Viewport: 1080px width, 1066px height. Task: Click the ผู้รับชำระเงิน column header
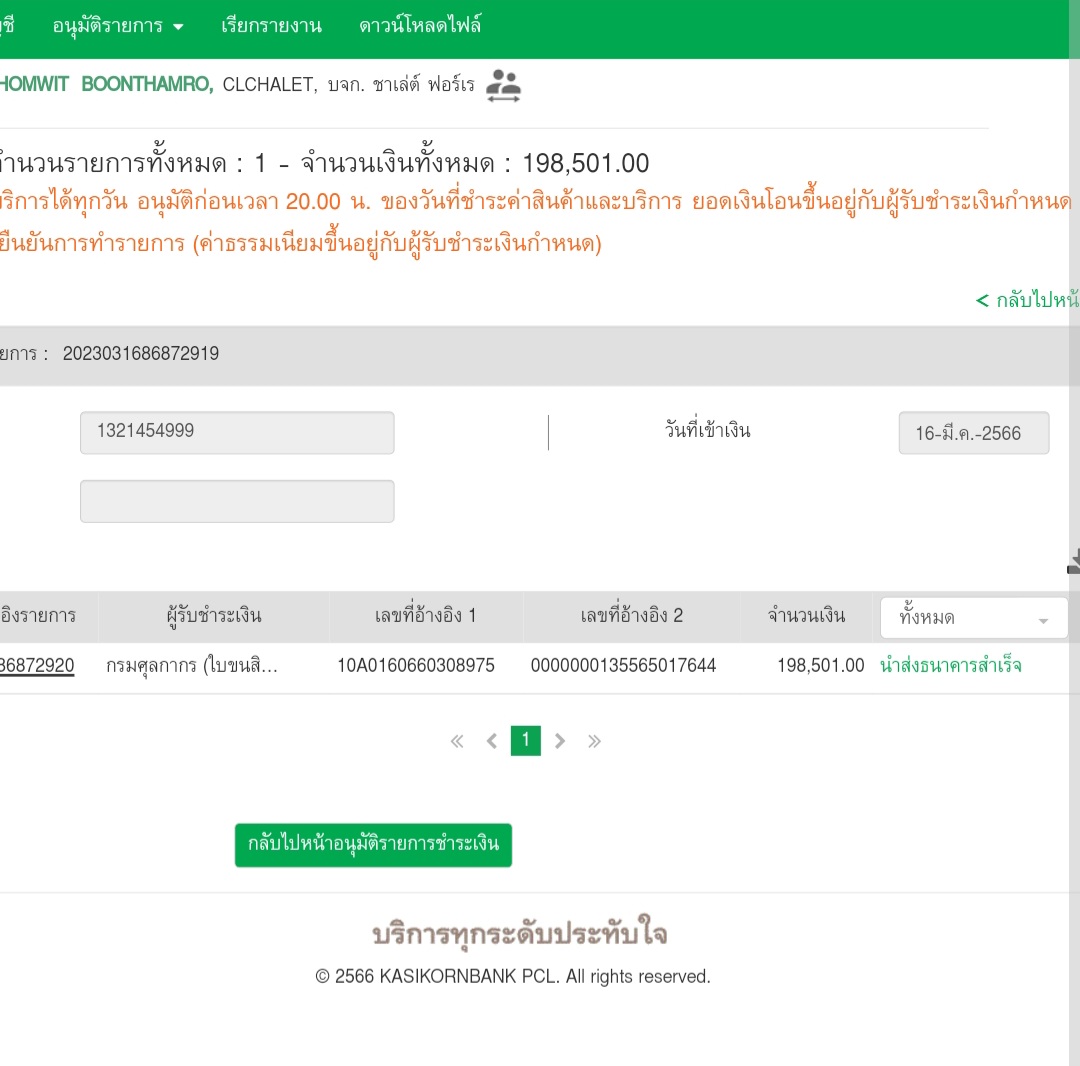click(213, 616)
